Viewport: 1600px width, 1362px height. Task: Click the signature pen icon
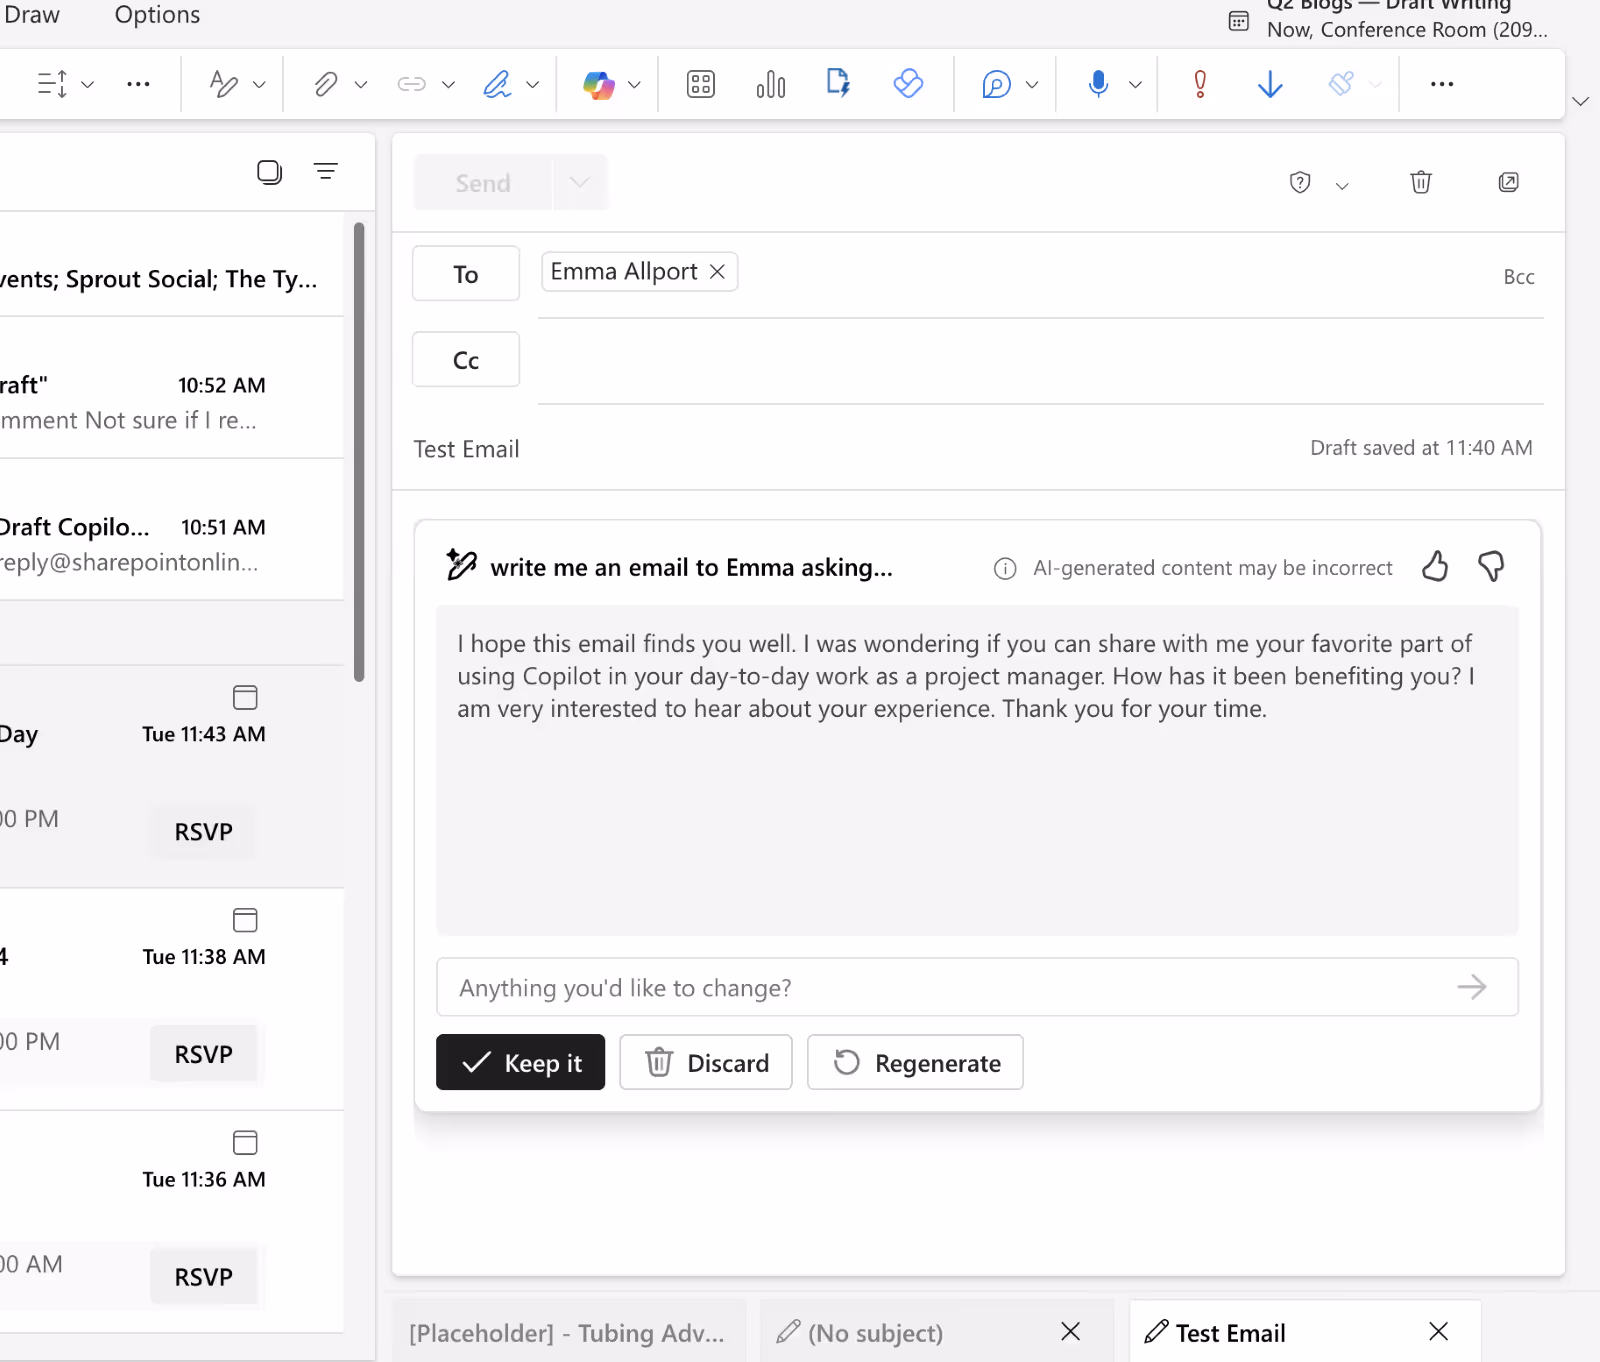(x=497, y=84)
